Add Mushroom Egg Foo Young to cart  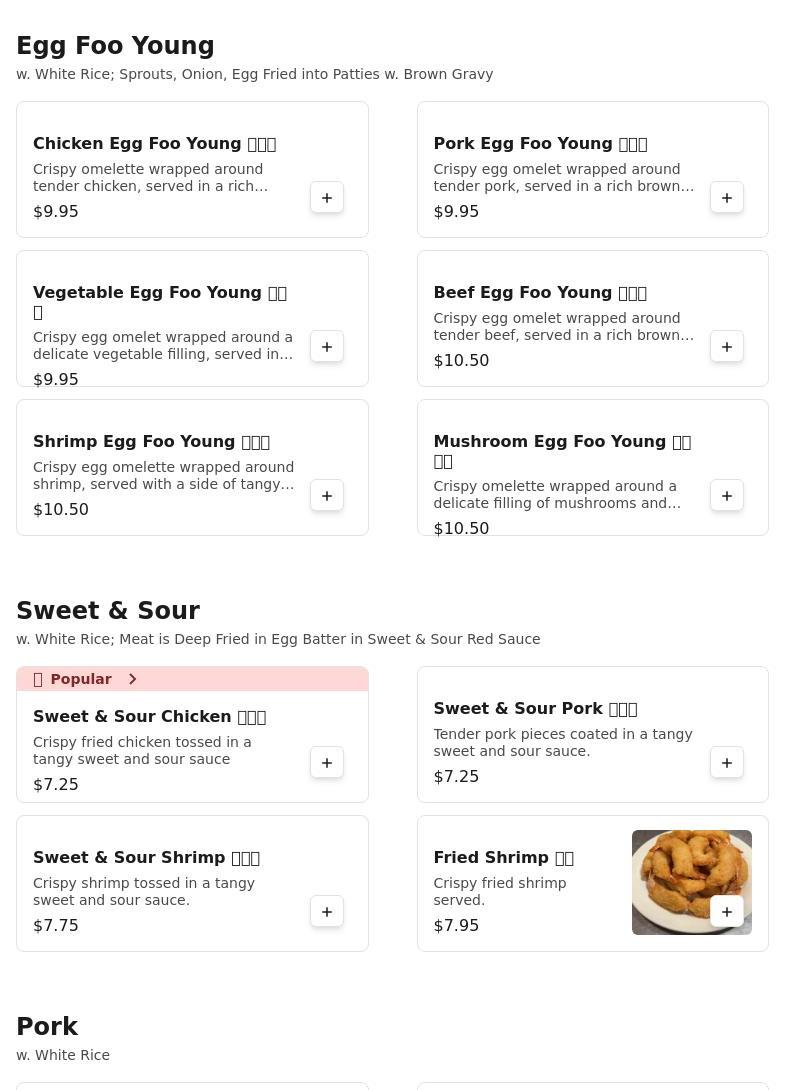tap(727, 496)
